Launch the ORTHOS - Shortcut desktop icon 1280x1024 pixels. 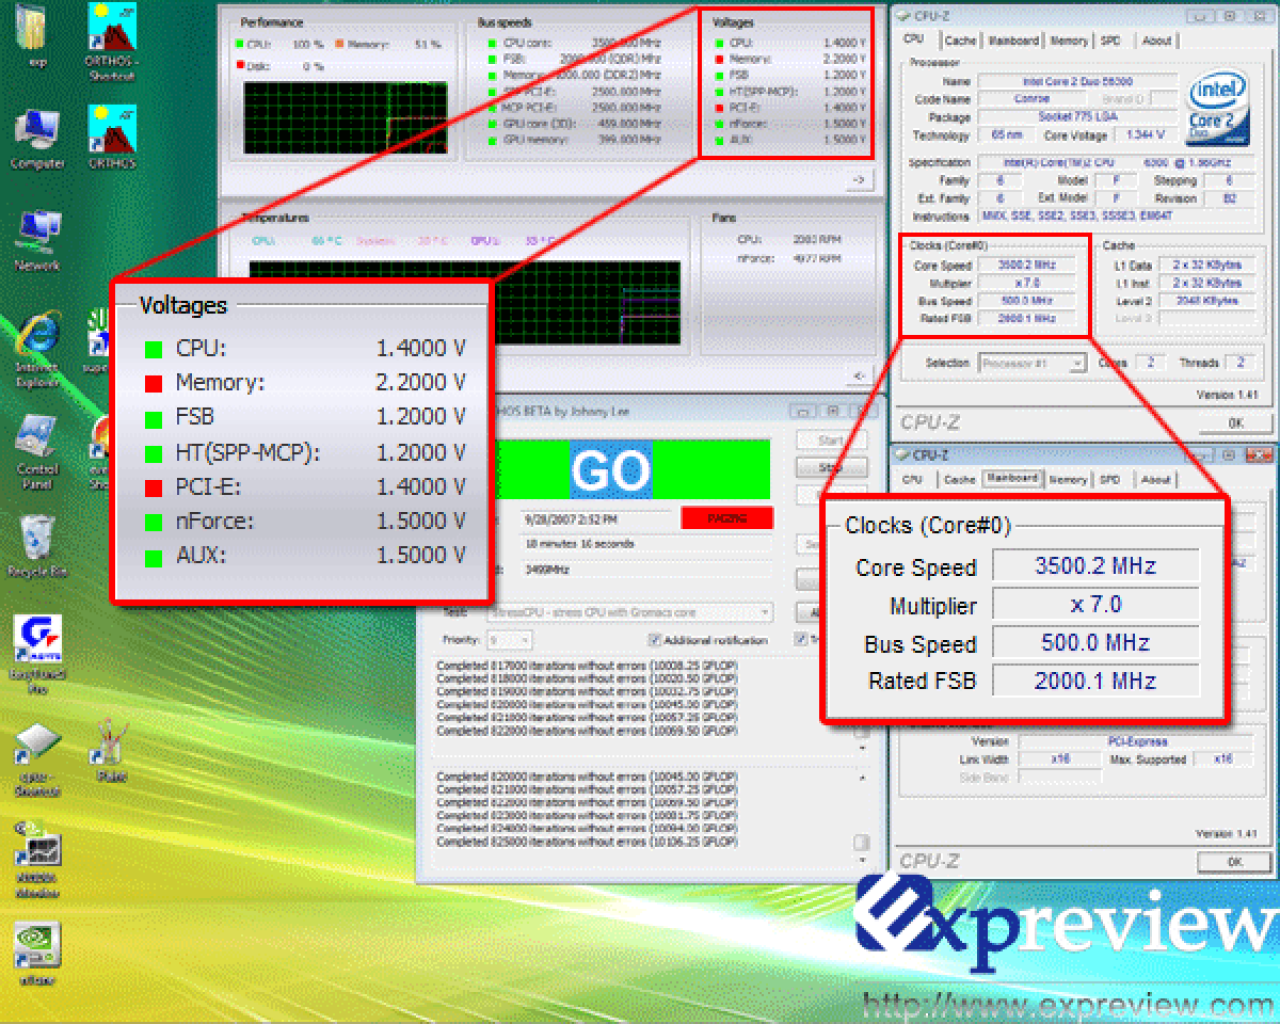[112, 40]
